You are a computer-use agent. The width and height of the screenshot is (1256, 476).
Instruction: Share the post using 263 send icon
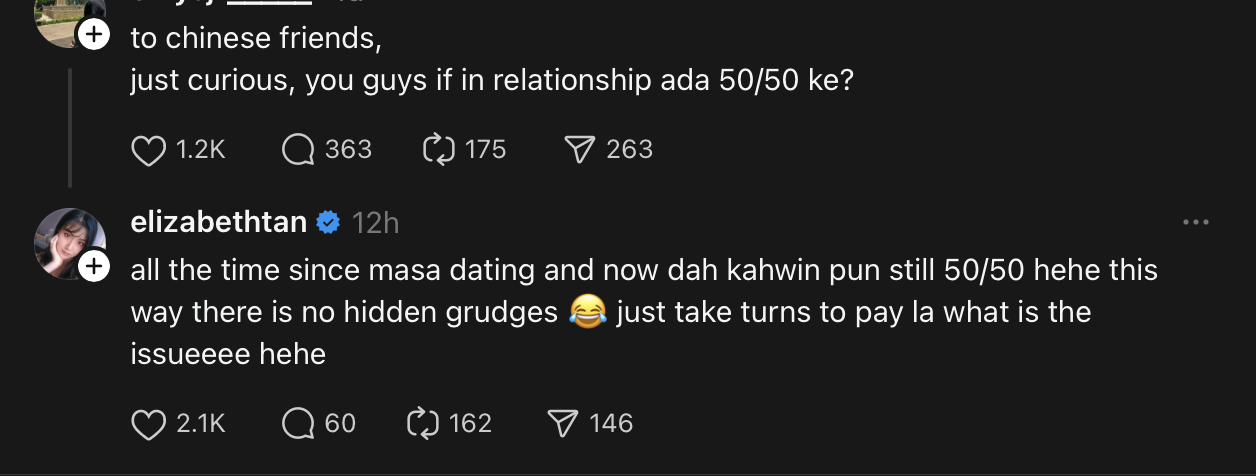(580, 150)
